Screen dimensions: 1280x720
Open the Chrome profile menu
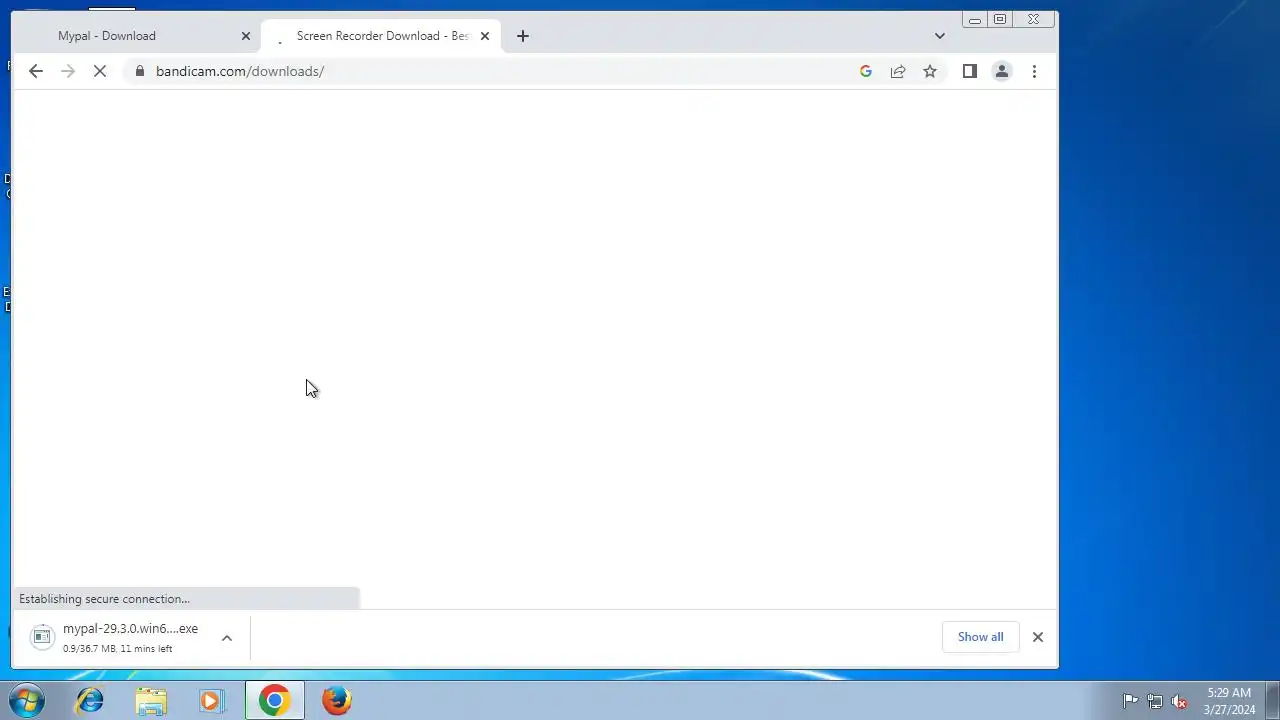coord(1001,71)
